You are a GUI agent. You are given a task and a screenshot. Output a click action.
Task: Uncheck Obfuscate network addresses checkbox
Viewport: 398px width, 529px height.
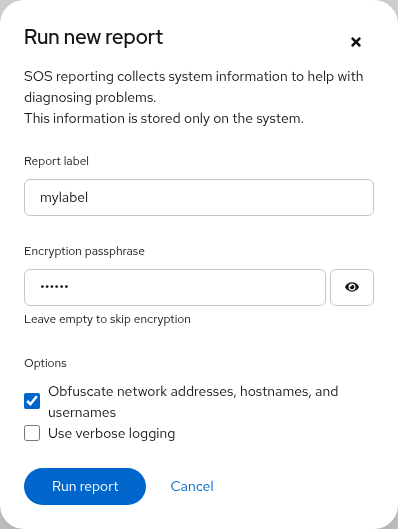click(32, 401)
